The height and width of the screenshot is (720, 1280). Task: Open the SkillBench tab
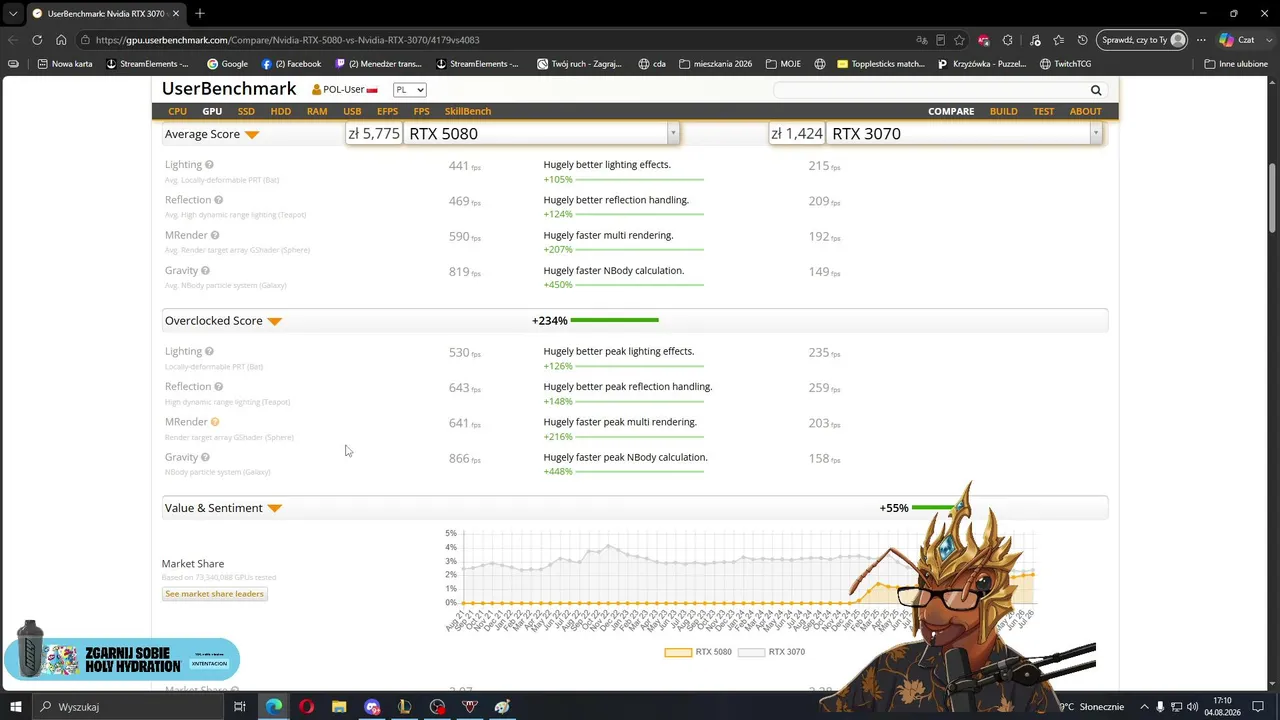click(x=468, y=111)
